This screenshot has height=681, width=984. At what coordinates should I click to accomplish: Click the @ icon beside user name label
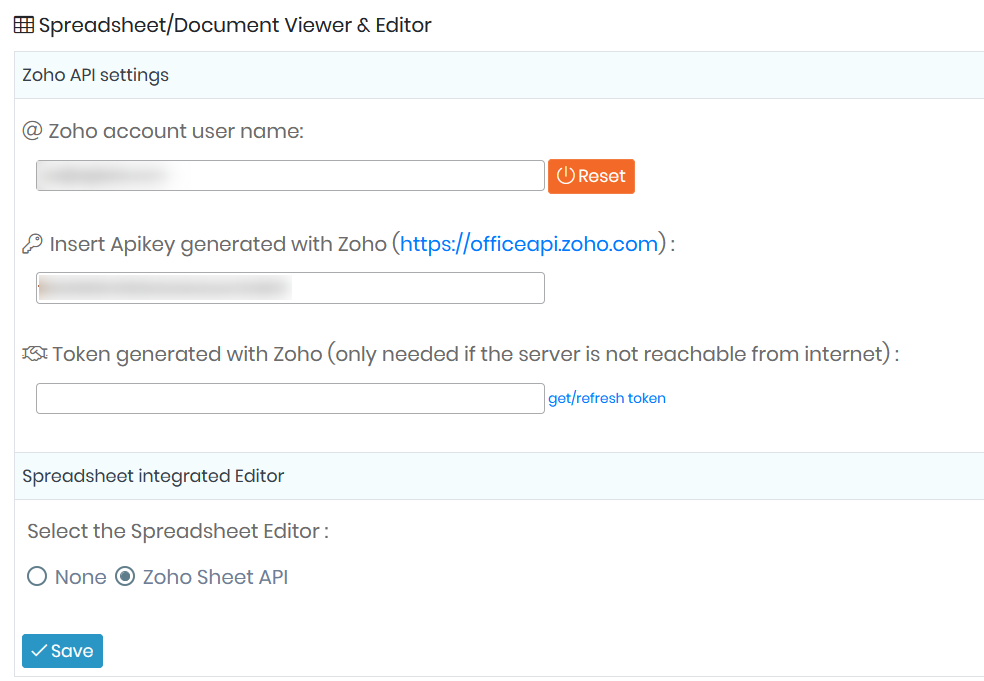tap(32, 131)
